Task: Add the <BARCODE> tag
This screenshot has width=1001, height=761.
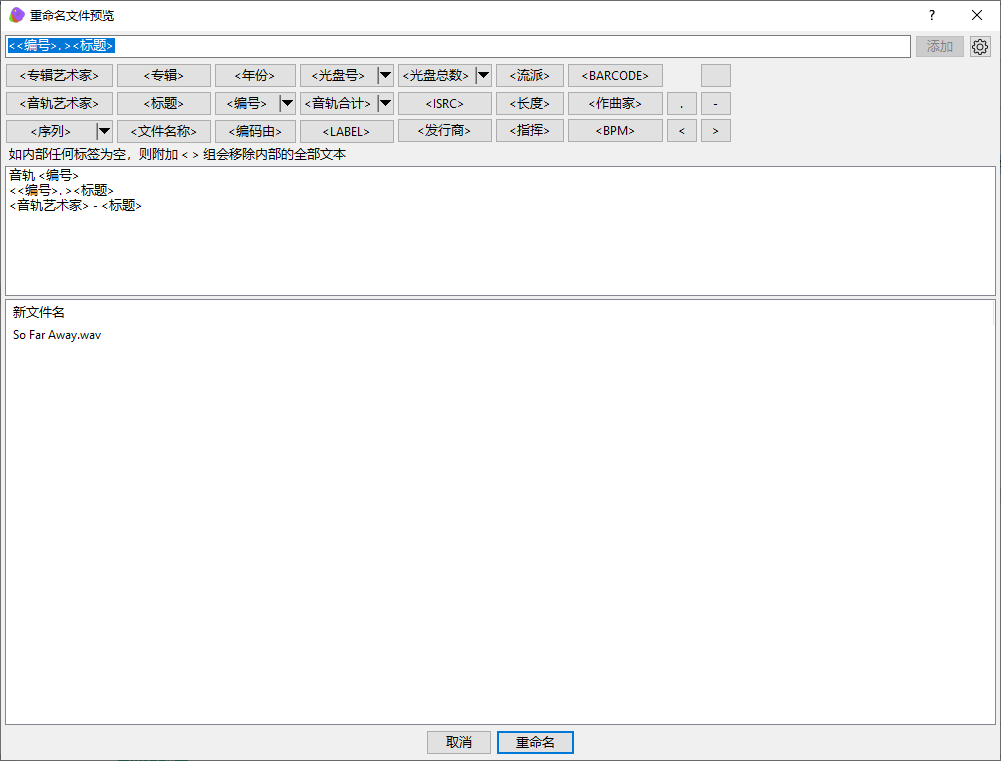Action: [x=615, y=75]
